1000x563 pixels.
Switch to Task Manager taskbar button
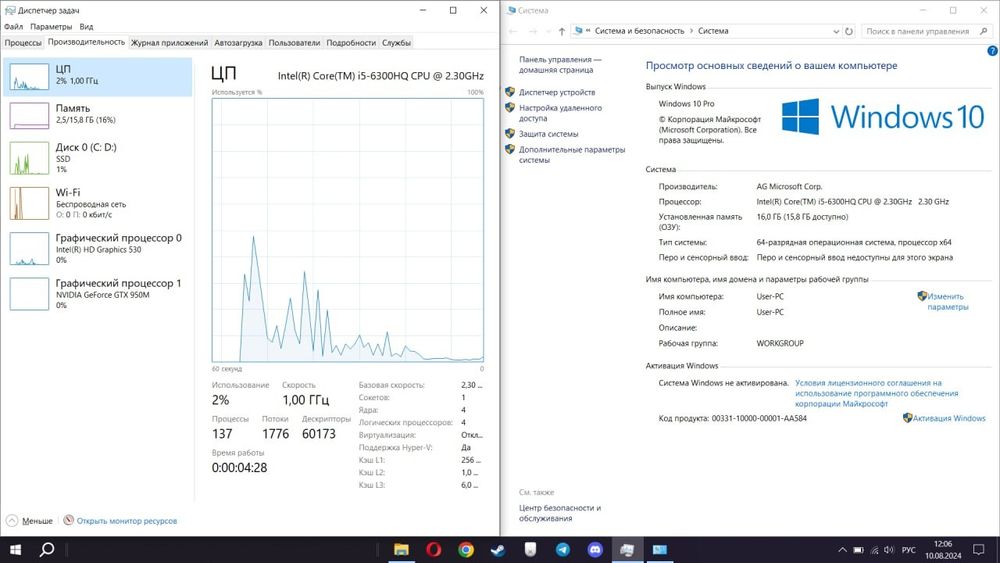(628, 550)
